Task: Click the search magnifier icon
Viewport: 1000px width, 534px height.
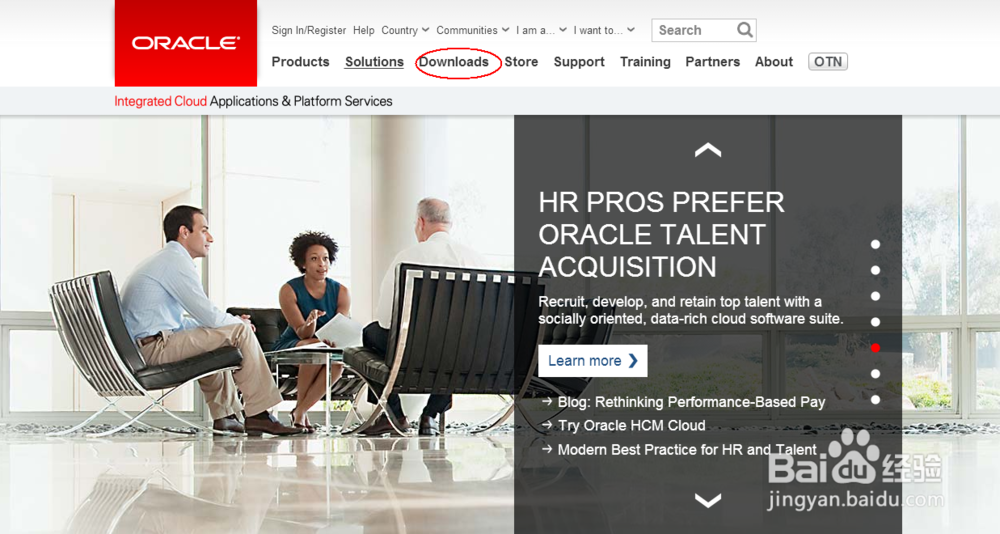Action: click(x=744, y=30)
